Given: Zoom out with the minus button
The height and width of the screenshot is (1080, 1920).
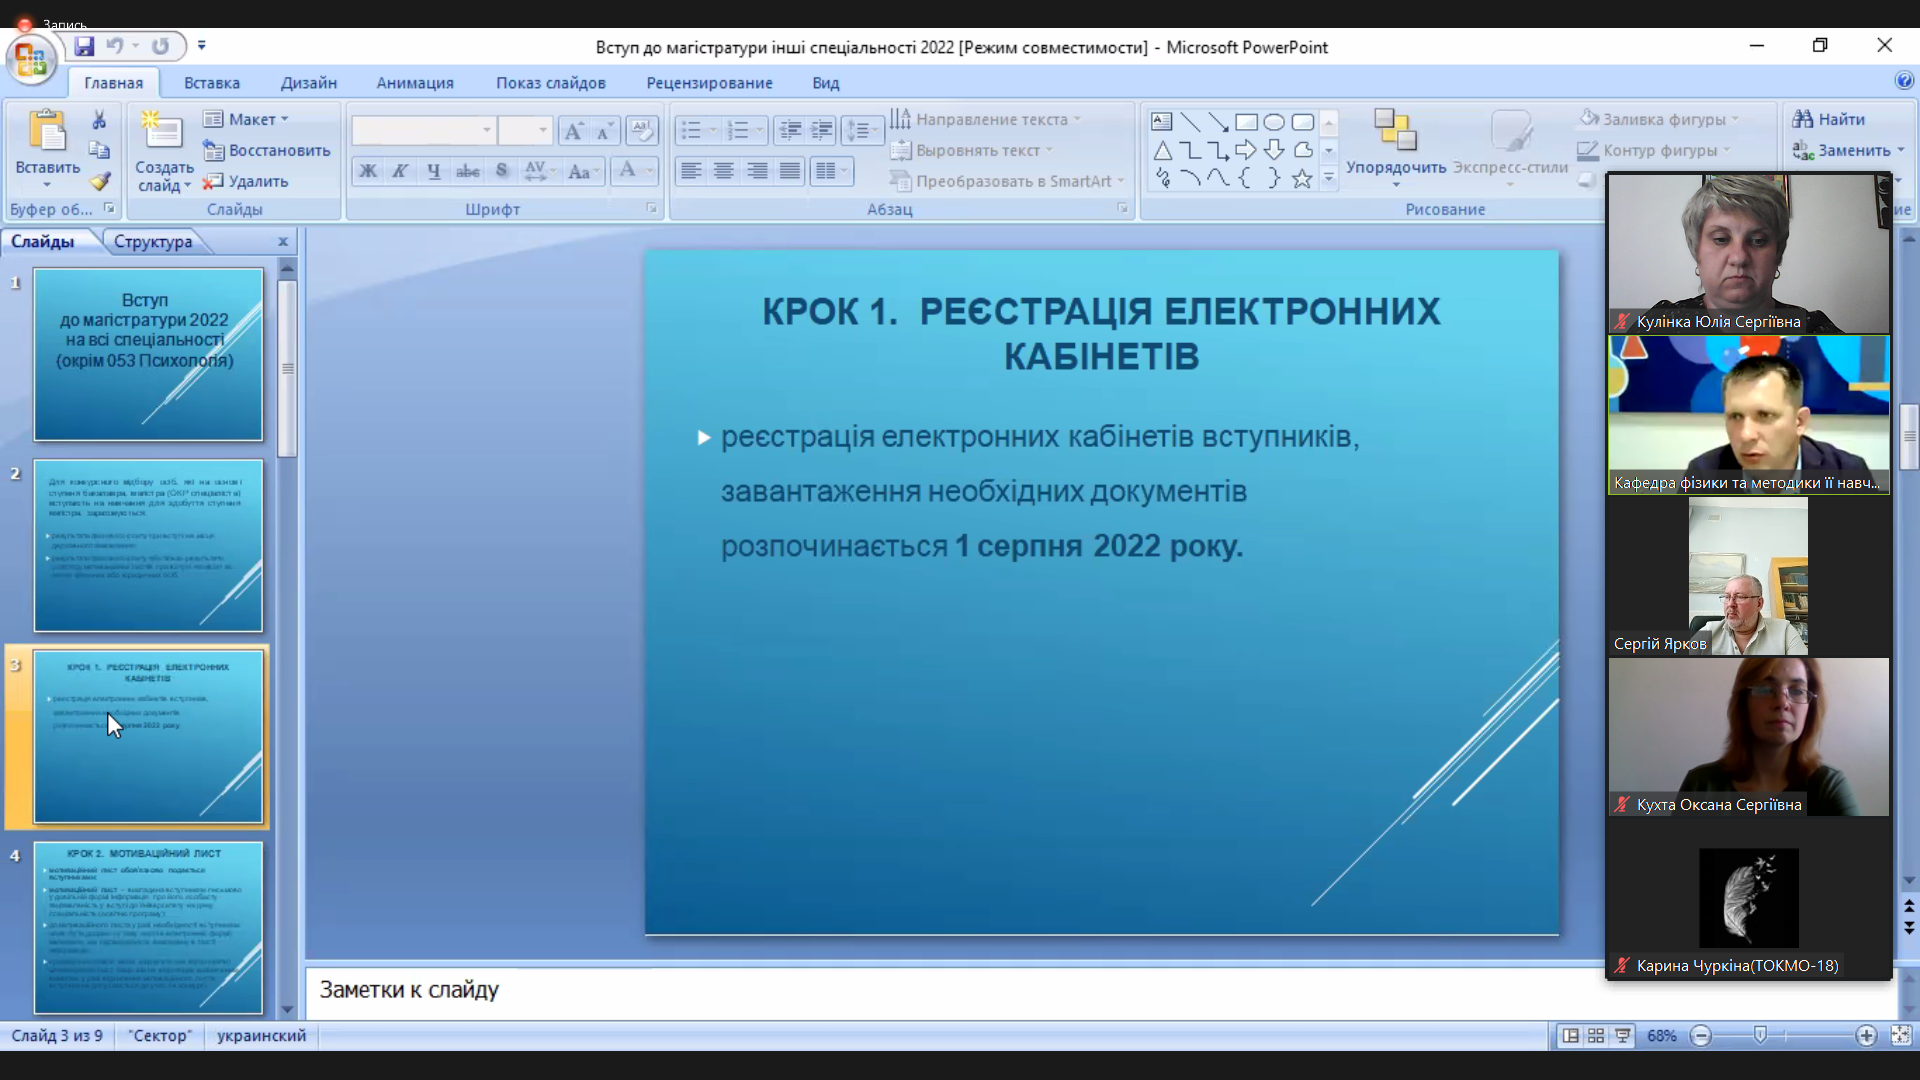Looking at the screenshot, I should pyautogui.click(x=1701, y=1036).
